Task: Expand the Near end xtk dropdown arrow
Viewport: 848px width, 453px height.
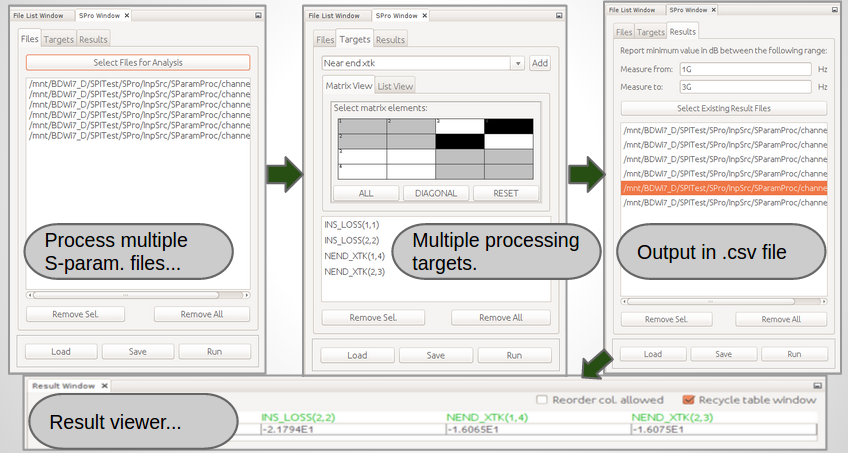Action: pos(517,63)
